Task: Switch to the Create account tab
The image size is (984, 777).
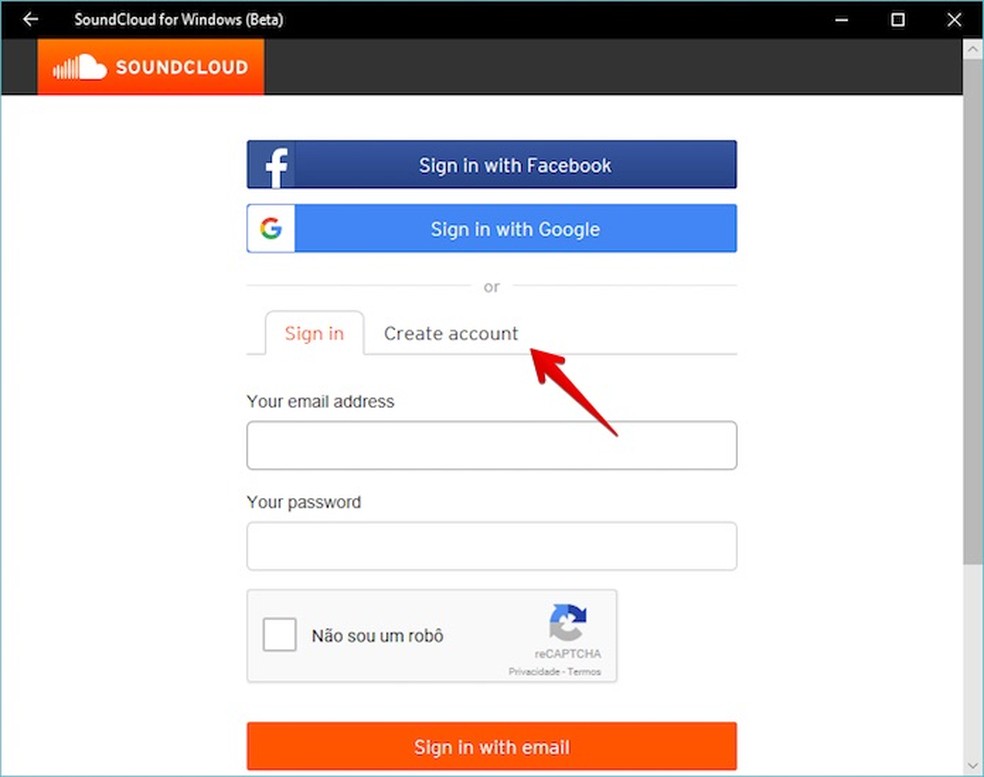Action: click(451, 333)
